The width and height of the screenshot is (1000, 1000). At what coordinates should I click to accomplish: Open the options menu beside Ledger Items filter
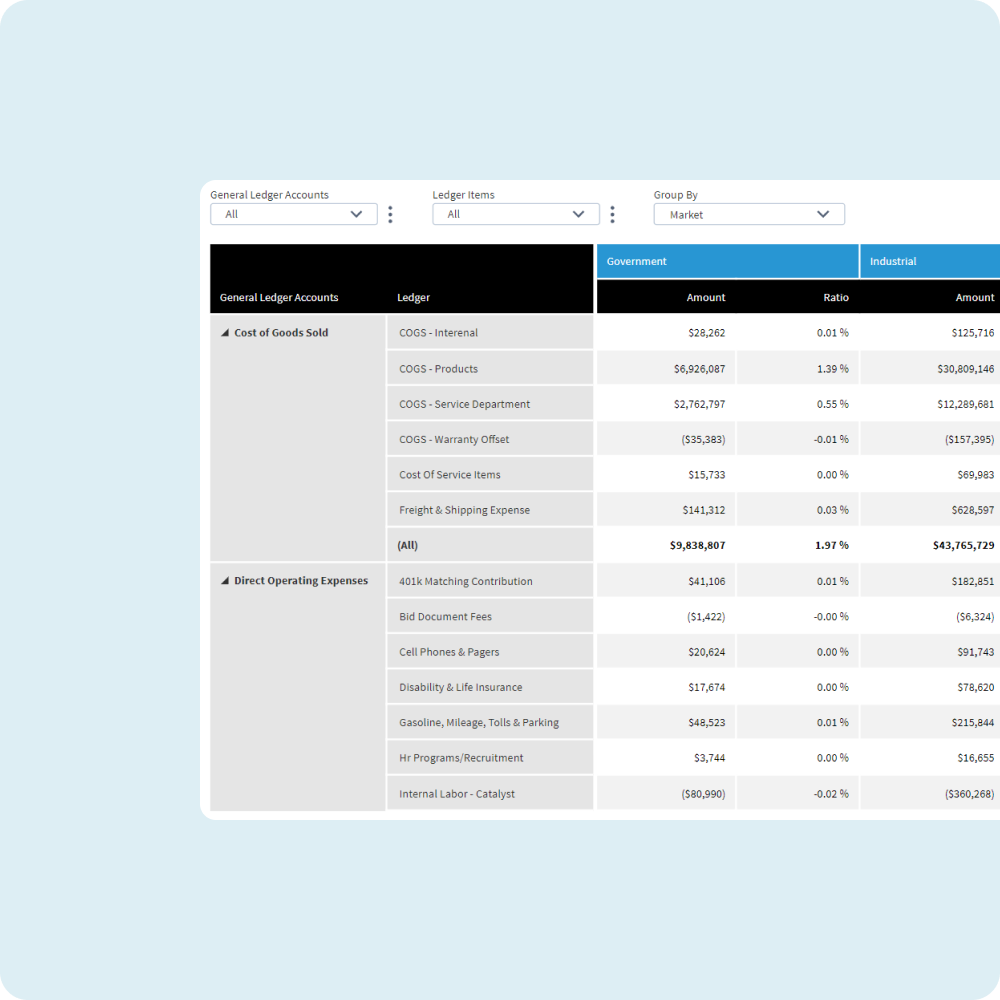pyautogui.click(x=612, y=214)
